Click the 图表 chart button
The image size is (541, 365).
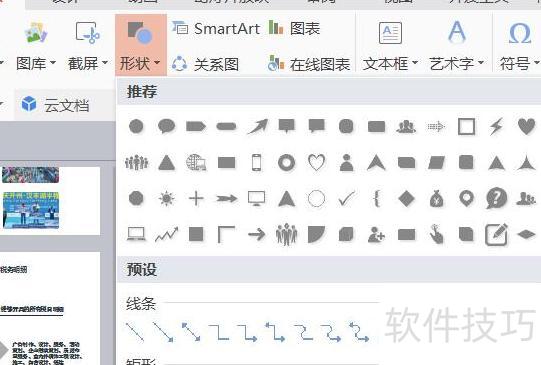[294, 28]
